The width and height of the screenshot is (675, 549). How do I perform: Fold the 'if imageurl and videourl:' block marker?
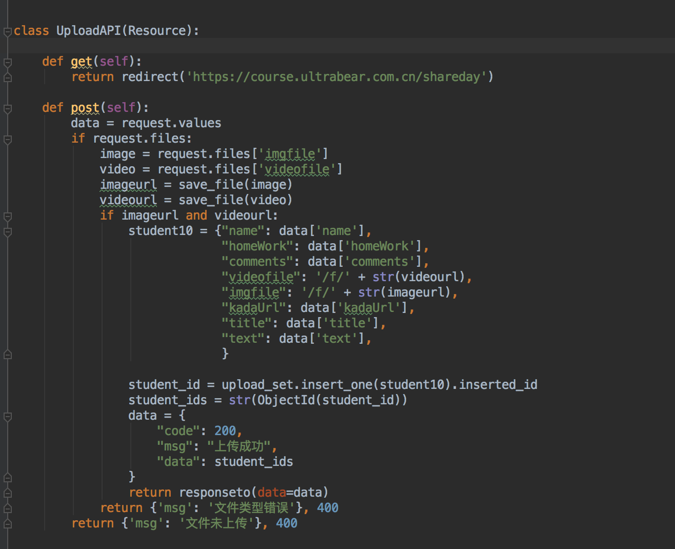pos(7,216)
